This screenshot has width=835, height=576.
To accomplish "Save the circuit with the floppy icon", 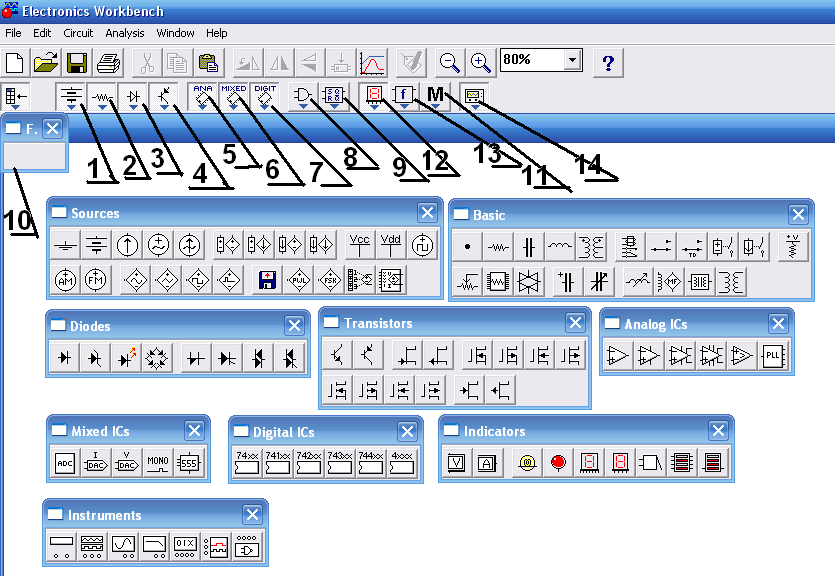I will (x=77, y=63).
